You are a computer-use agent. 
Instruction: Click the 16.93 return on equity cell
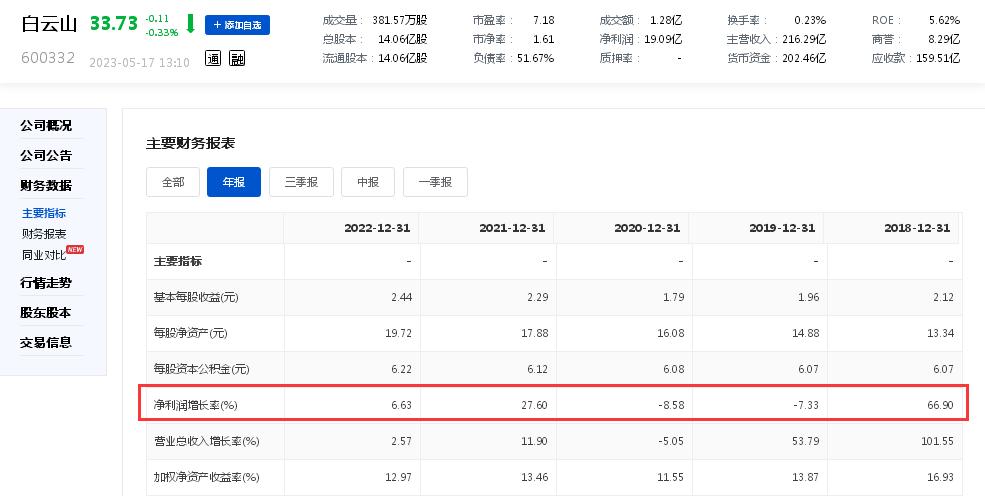pos(939,478)
